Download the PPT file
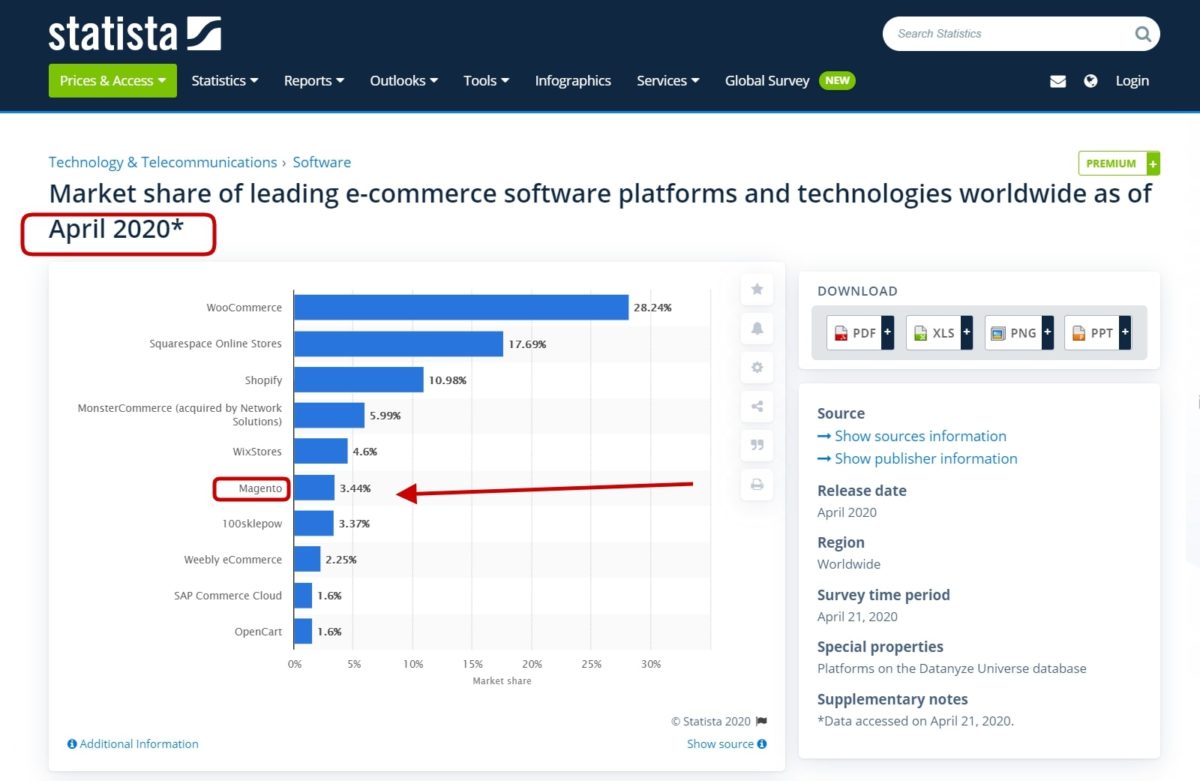 tap(1097, 333)
